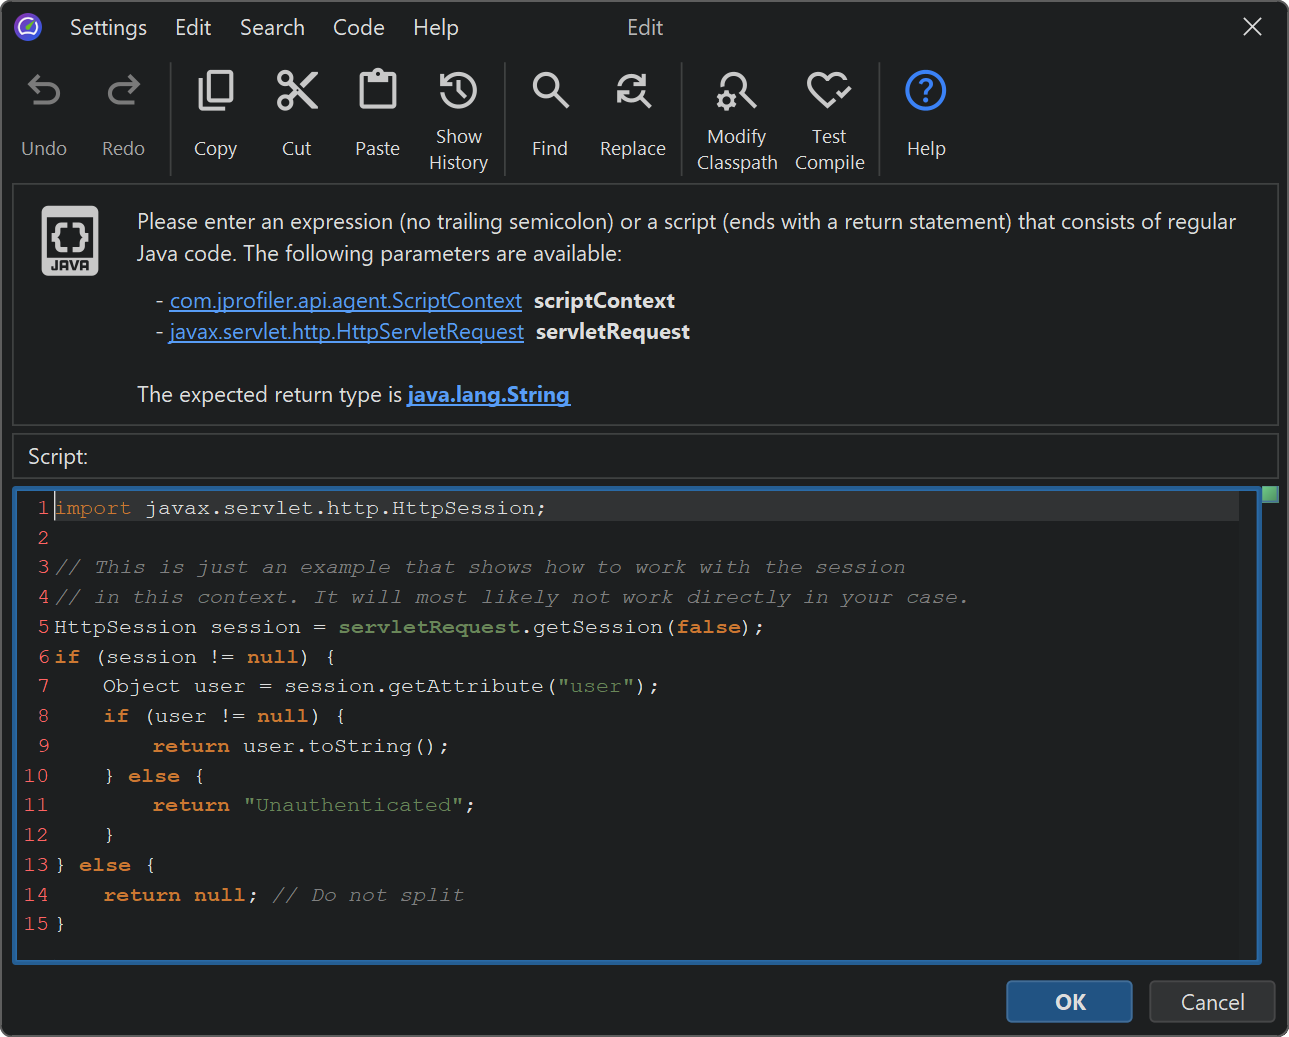The image size is (1289, 1037).
Task: Follow the com.jprofiler.api.agent.ScriptContext link
Action: (346, 301)
